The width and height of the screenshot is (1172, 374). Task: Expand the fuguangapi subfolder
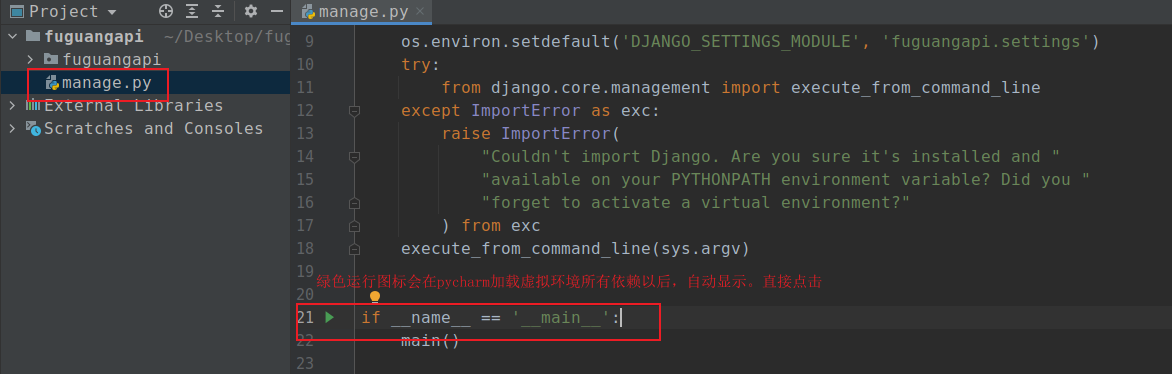(x=31, y=59)
